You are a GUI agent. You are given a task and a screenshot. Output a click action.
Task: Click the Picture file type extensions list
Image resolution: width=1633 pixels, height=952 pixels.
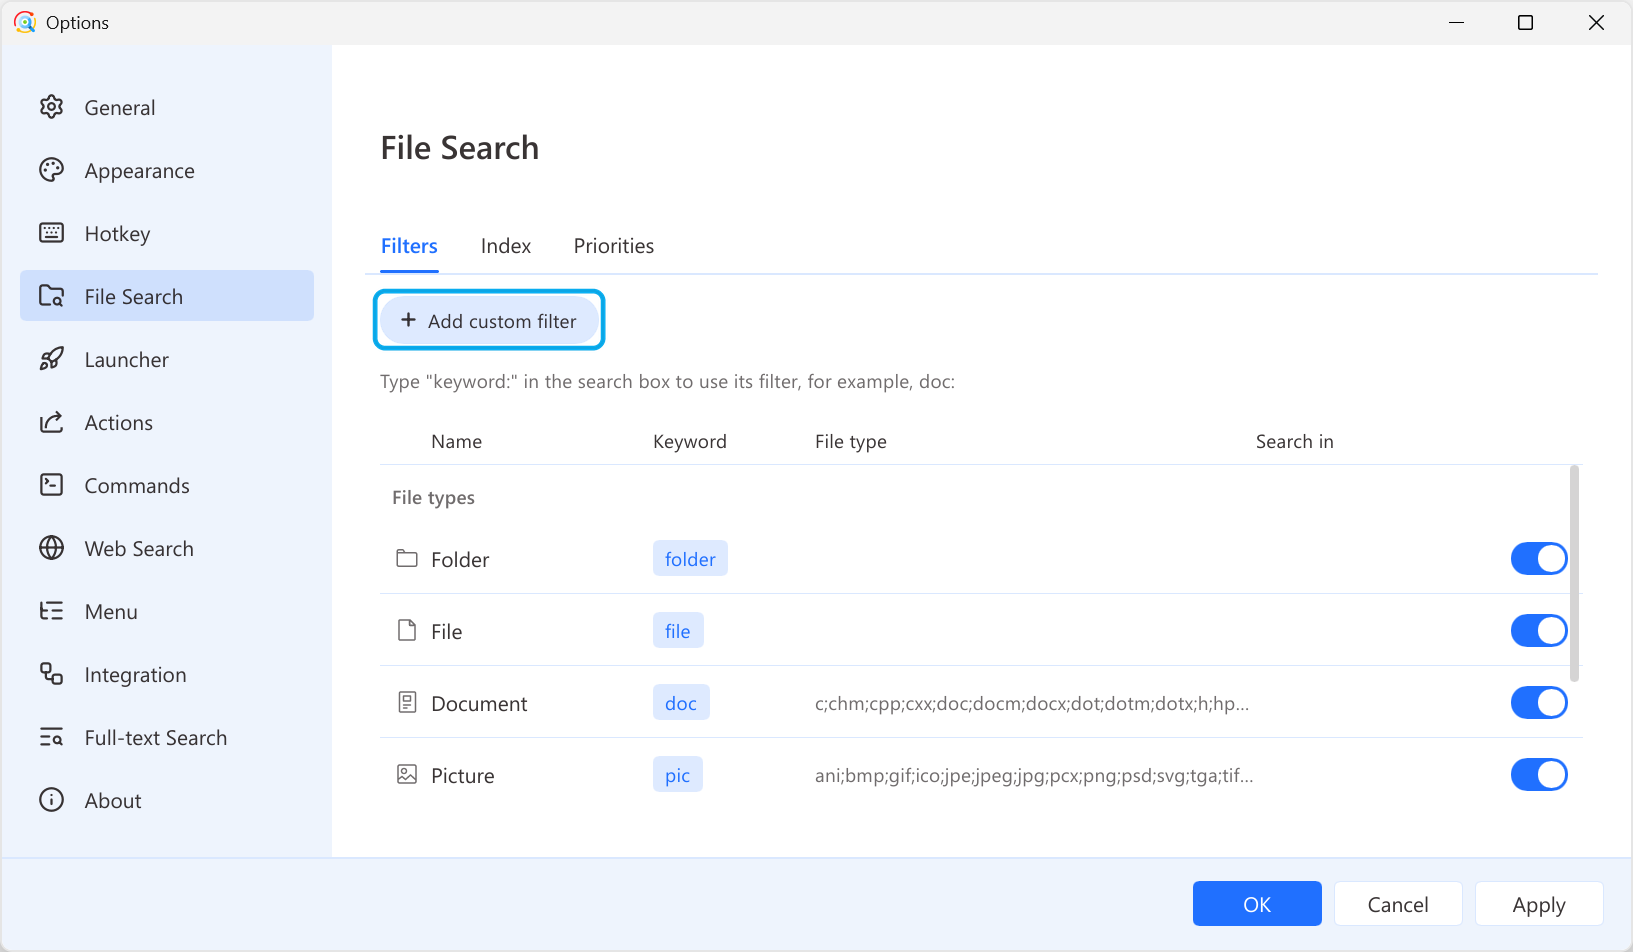pyautogui.click(x=1034, y=775)
